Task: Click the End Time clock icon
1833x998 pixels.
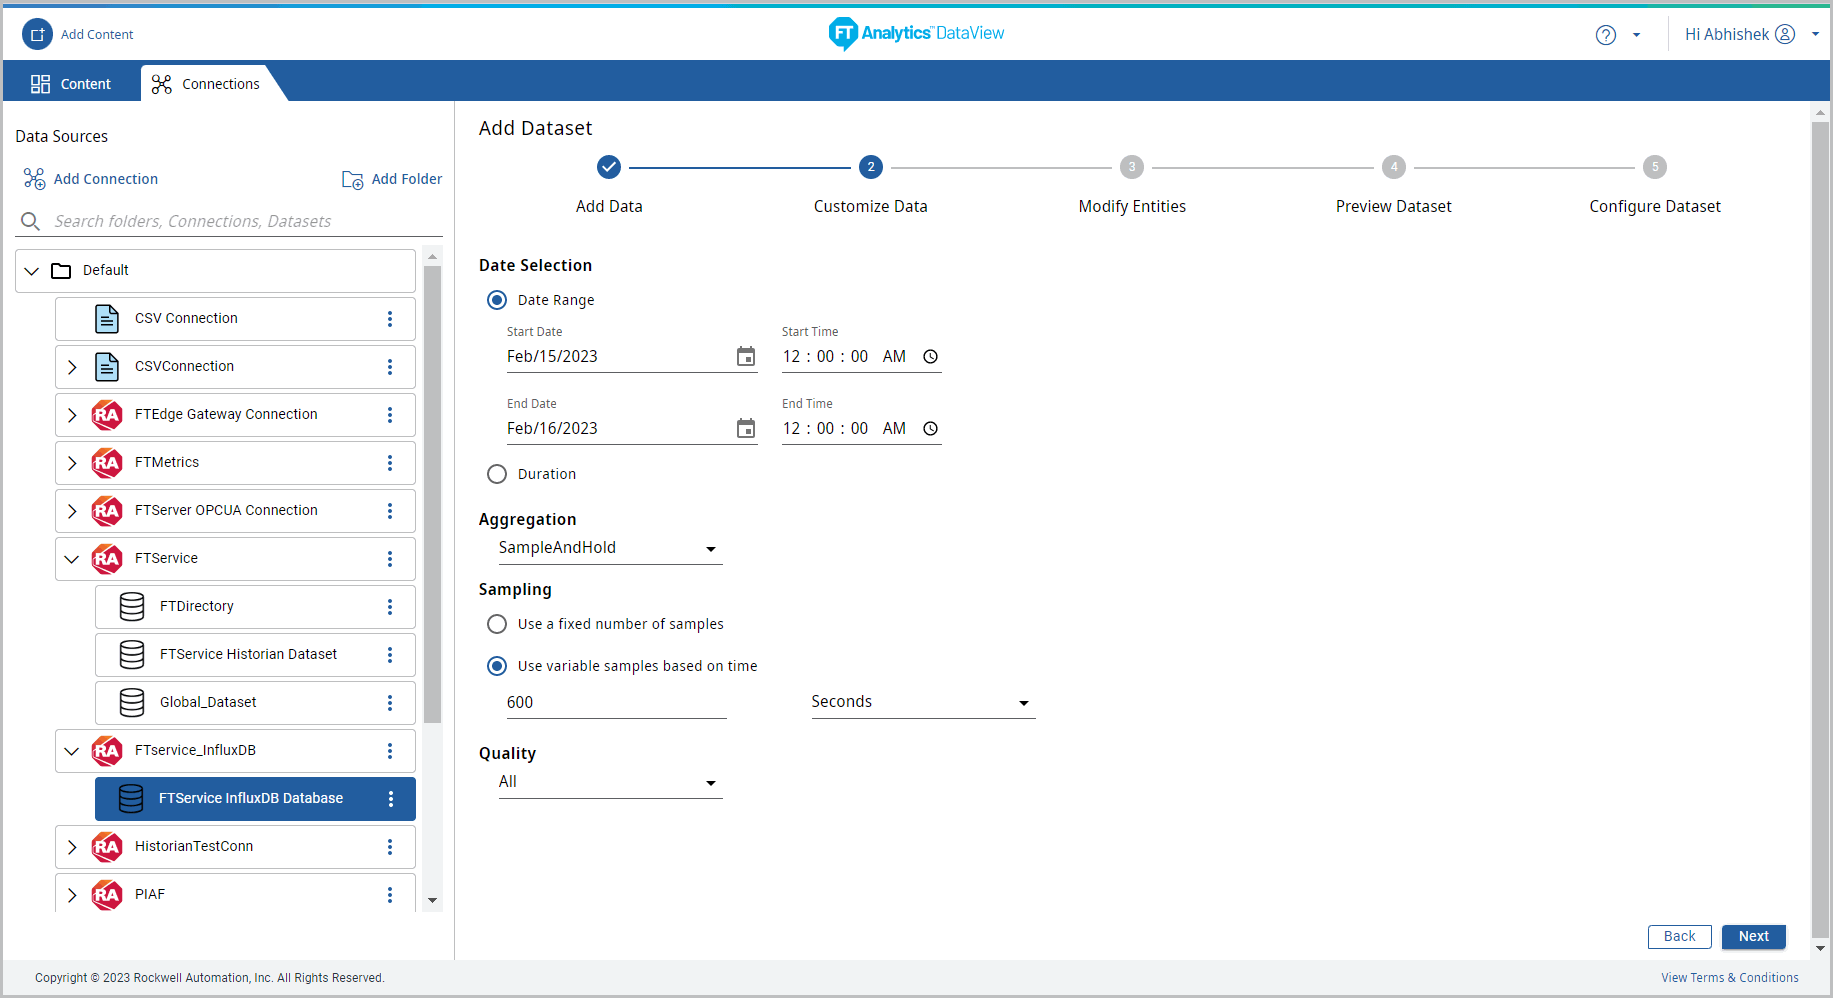Action: (930, 429)
